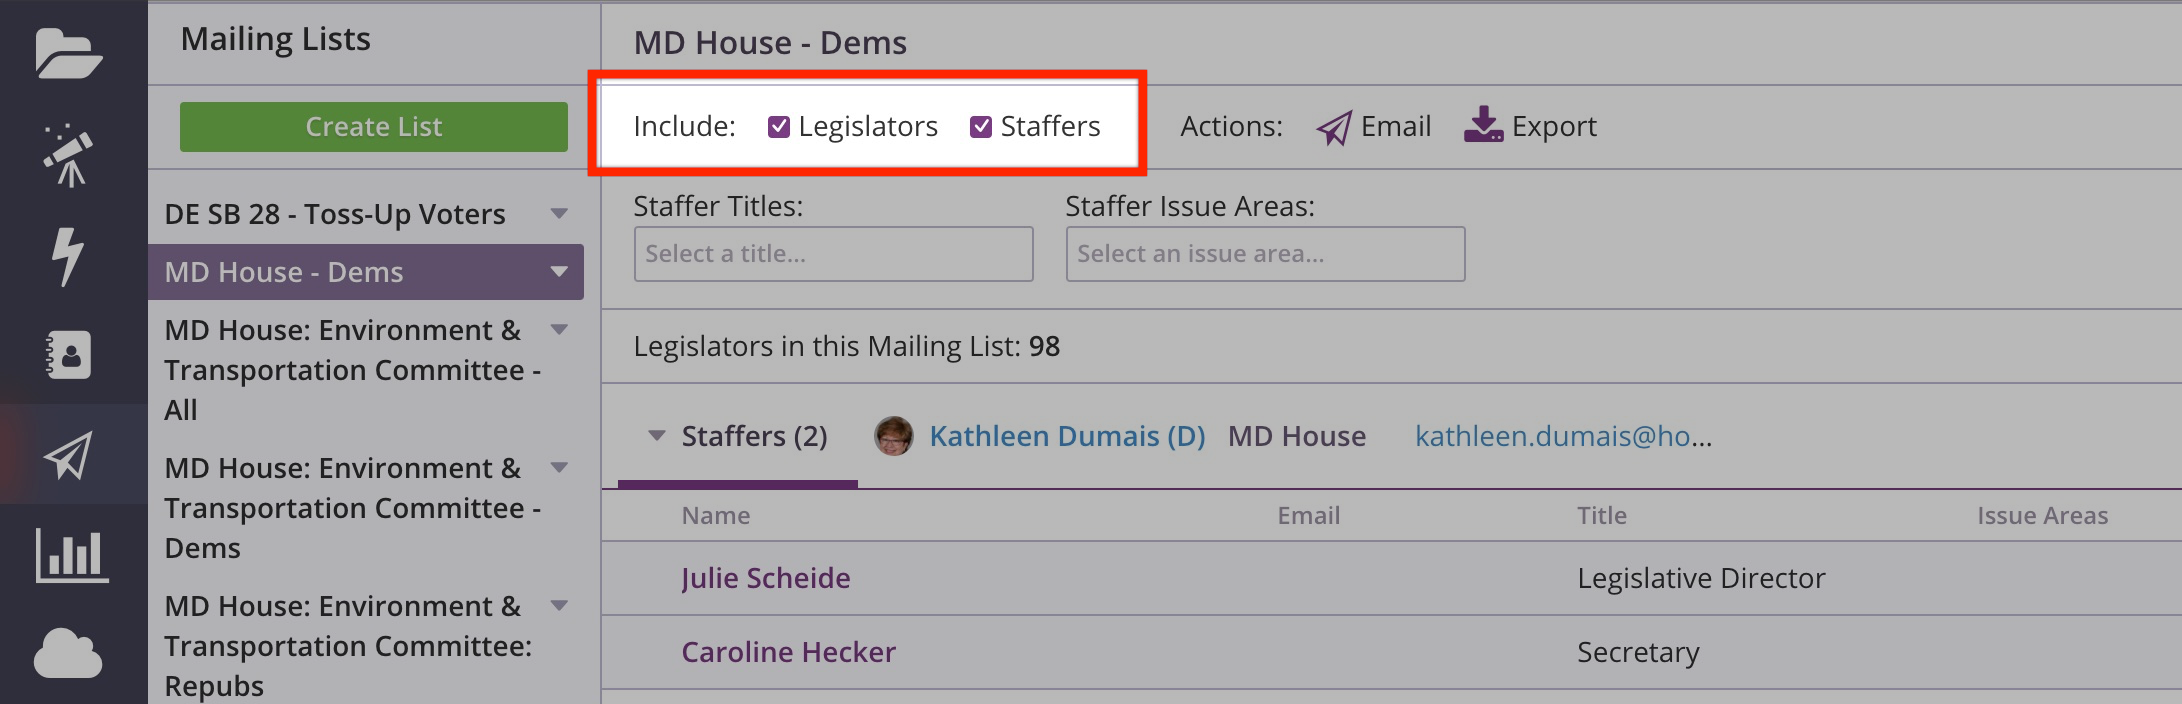Open the telescope discovery icon

click(x=68, y=155)
